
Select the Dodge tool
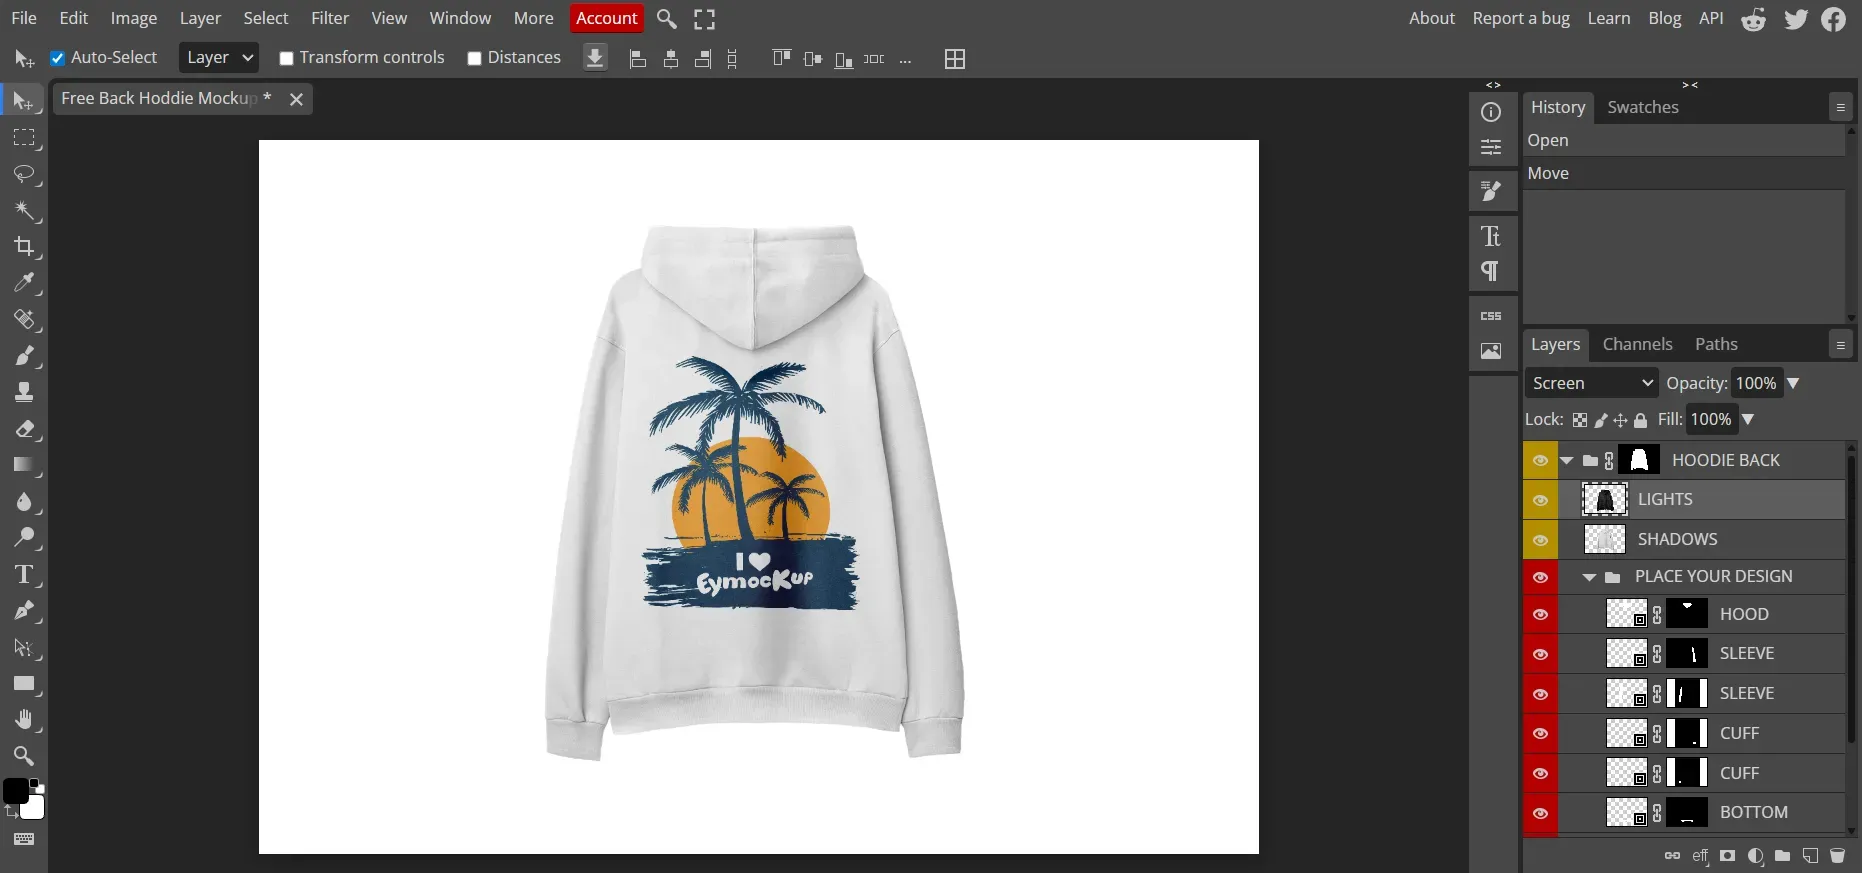tap(23, 538)
